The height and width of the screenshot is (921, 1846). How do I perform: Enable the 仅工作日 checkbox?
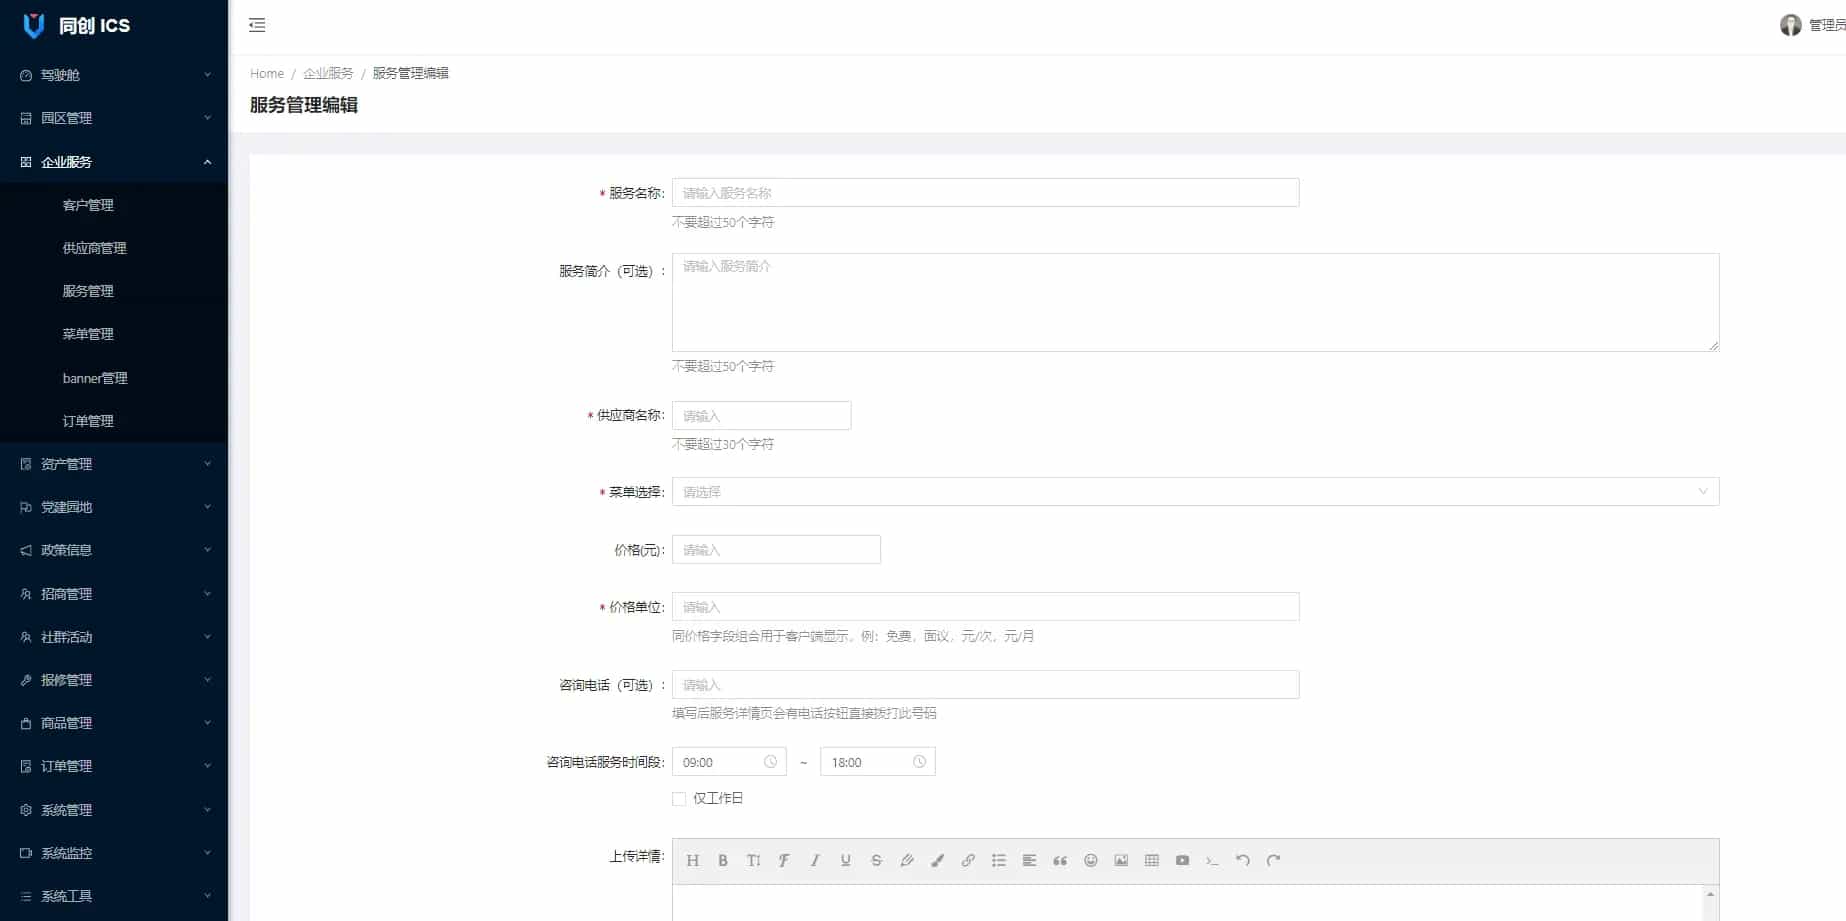(x=679, y=799)
